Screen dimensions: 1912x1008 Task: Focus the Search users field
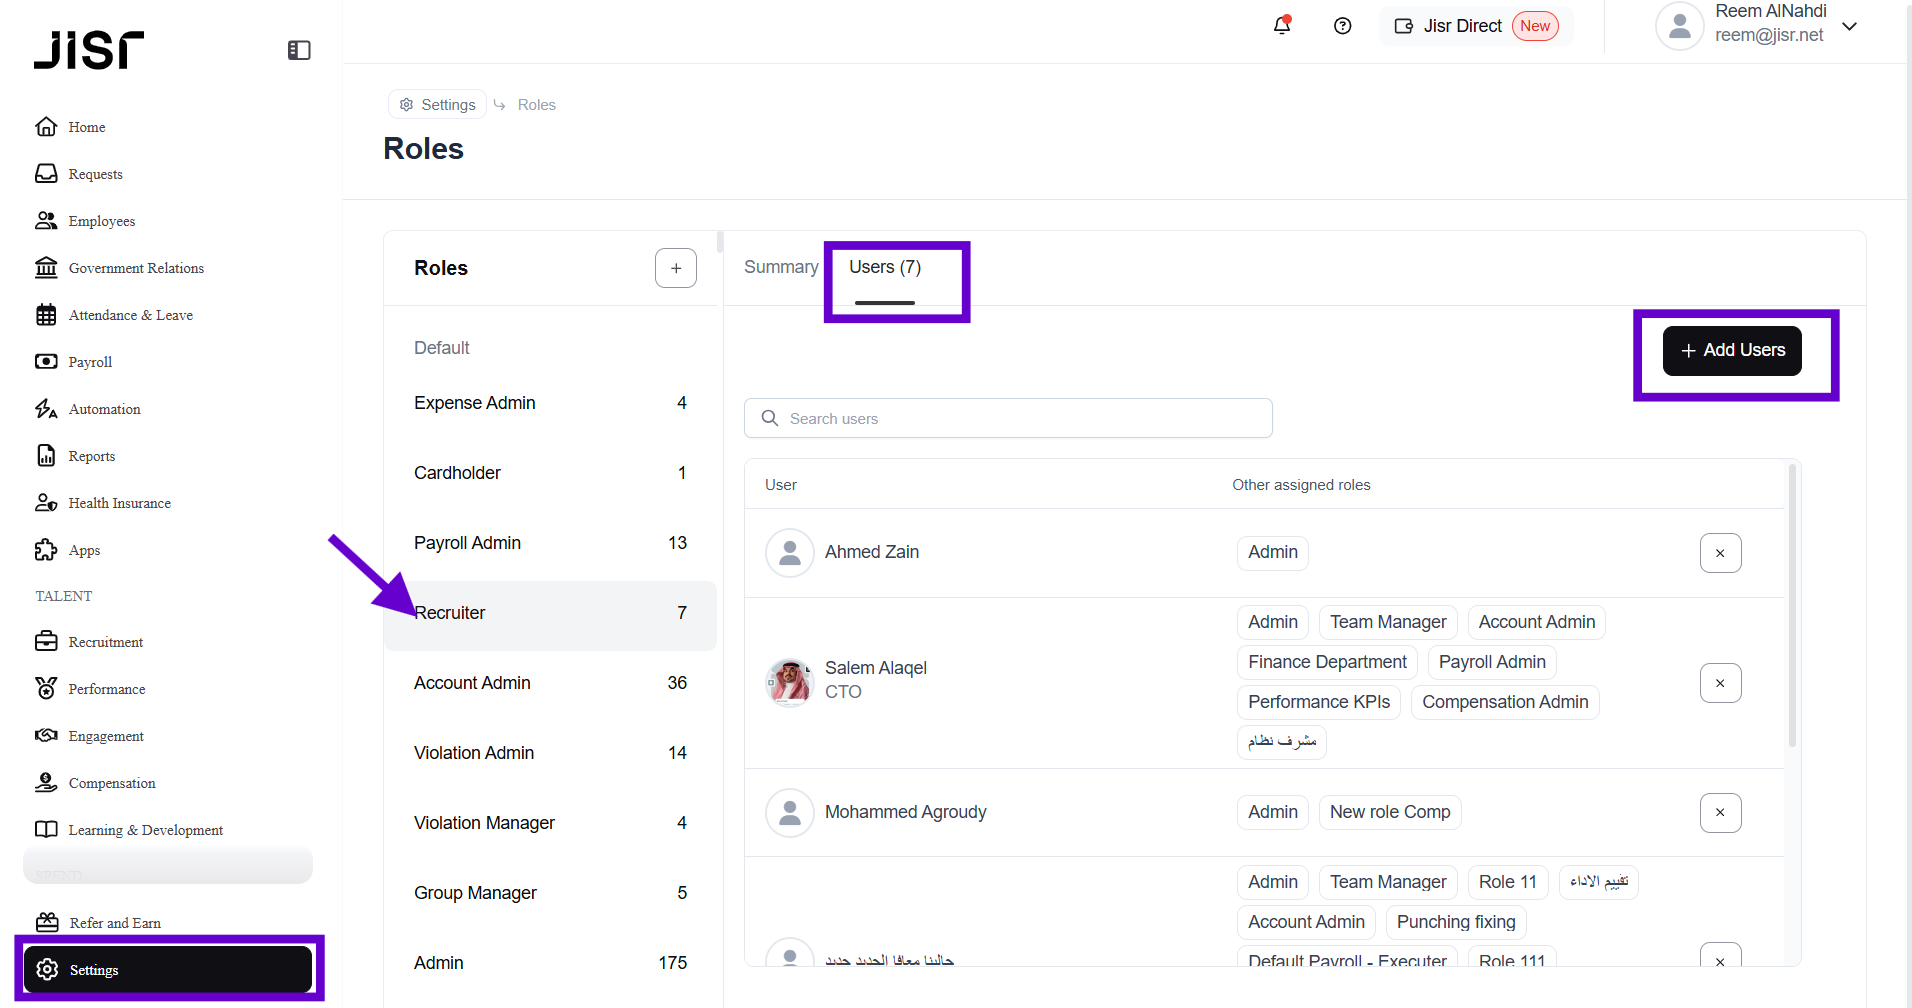pos(1008,418)
